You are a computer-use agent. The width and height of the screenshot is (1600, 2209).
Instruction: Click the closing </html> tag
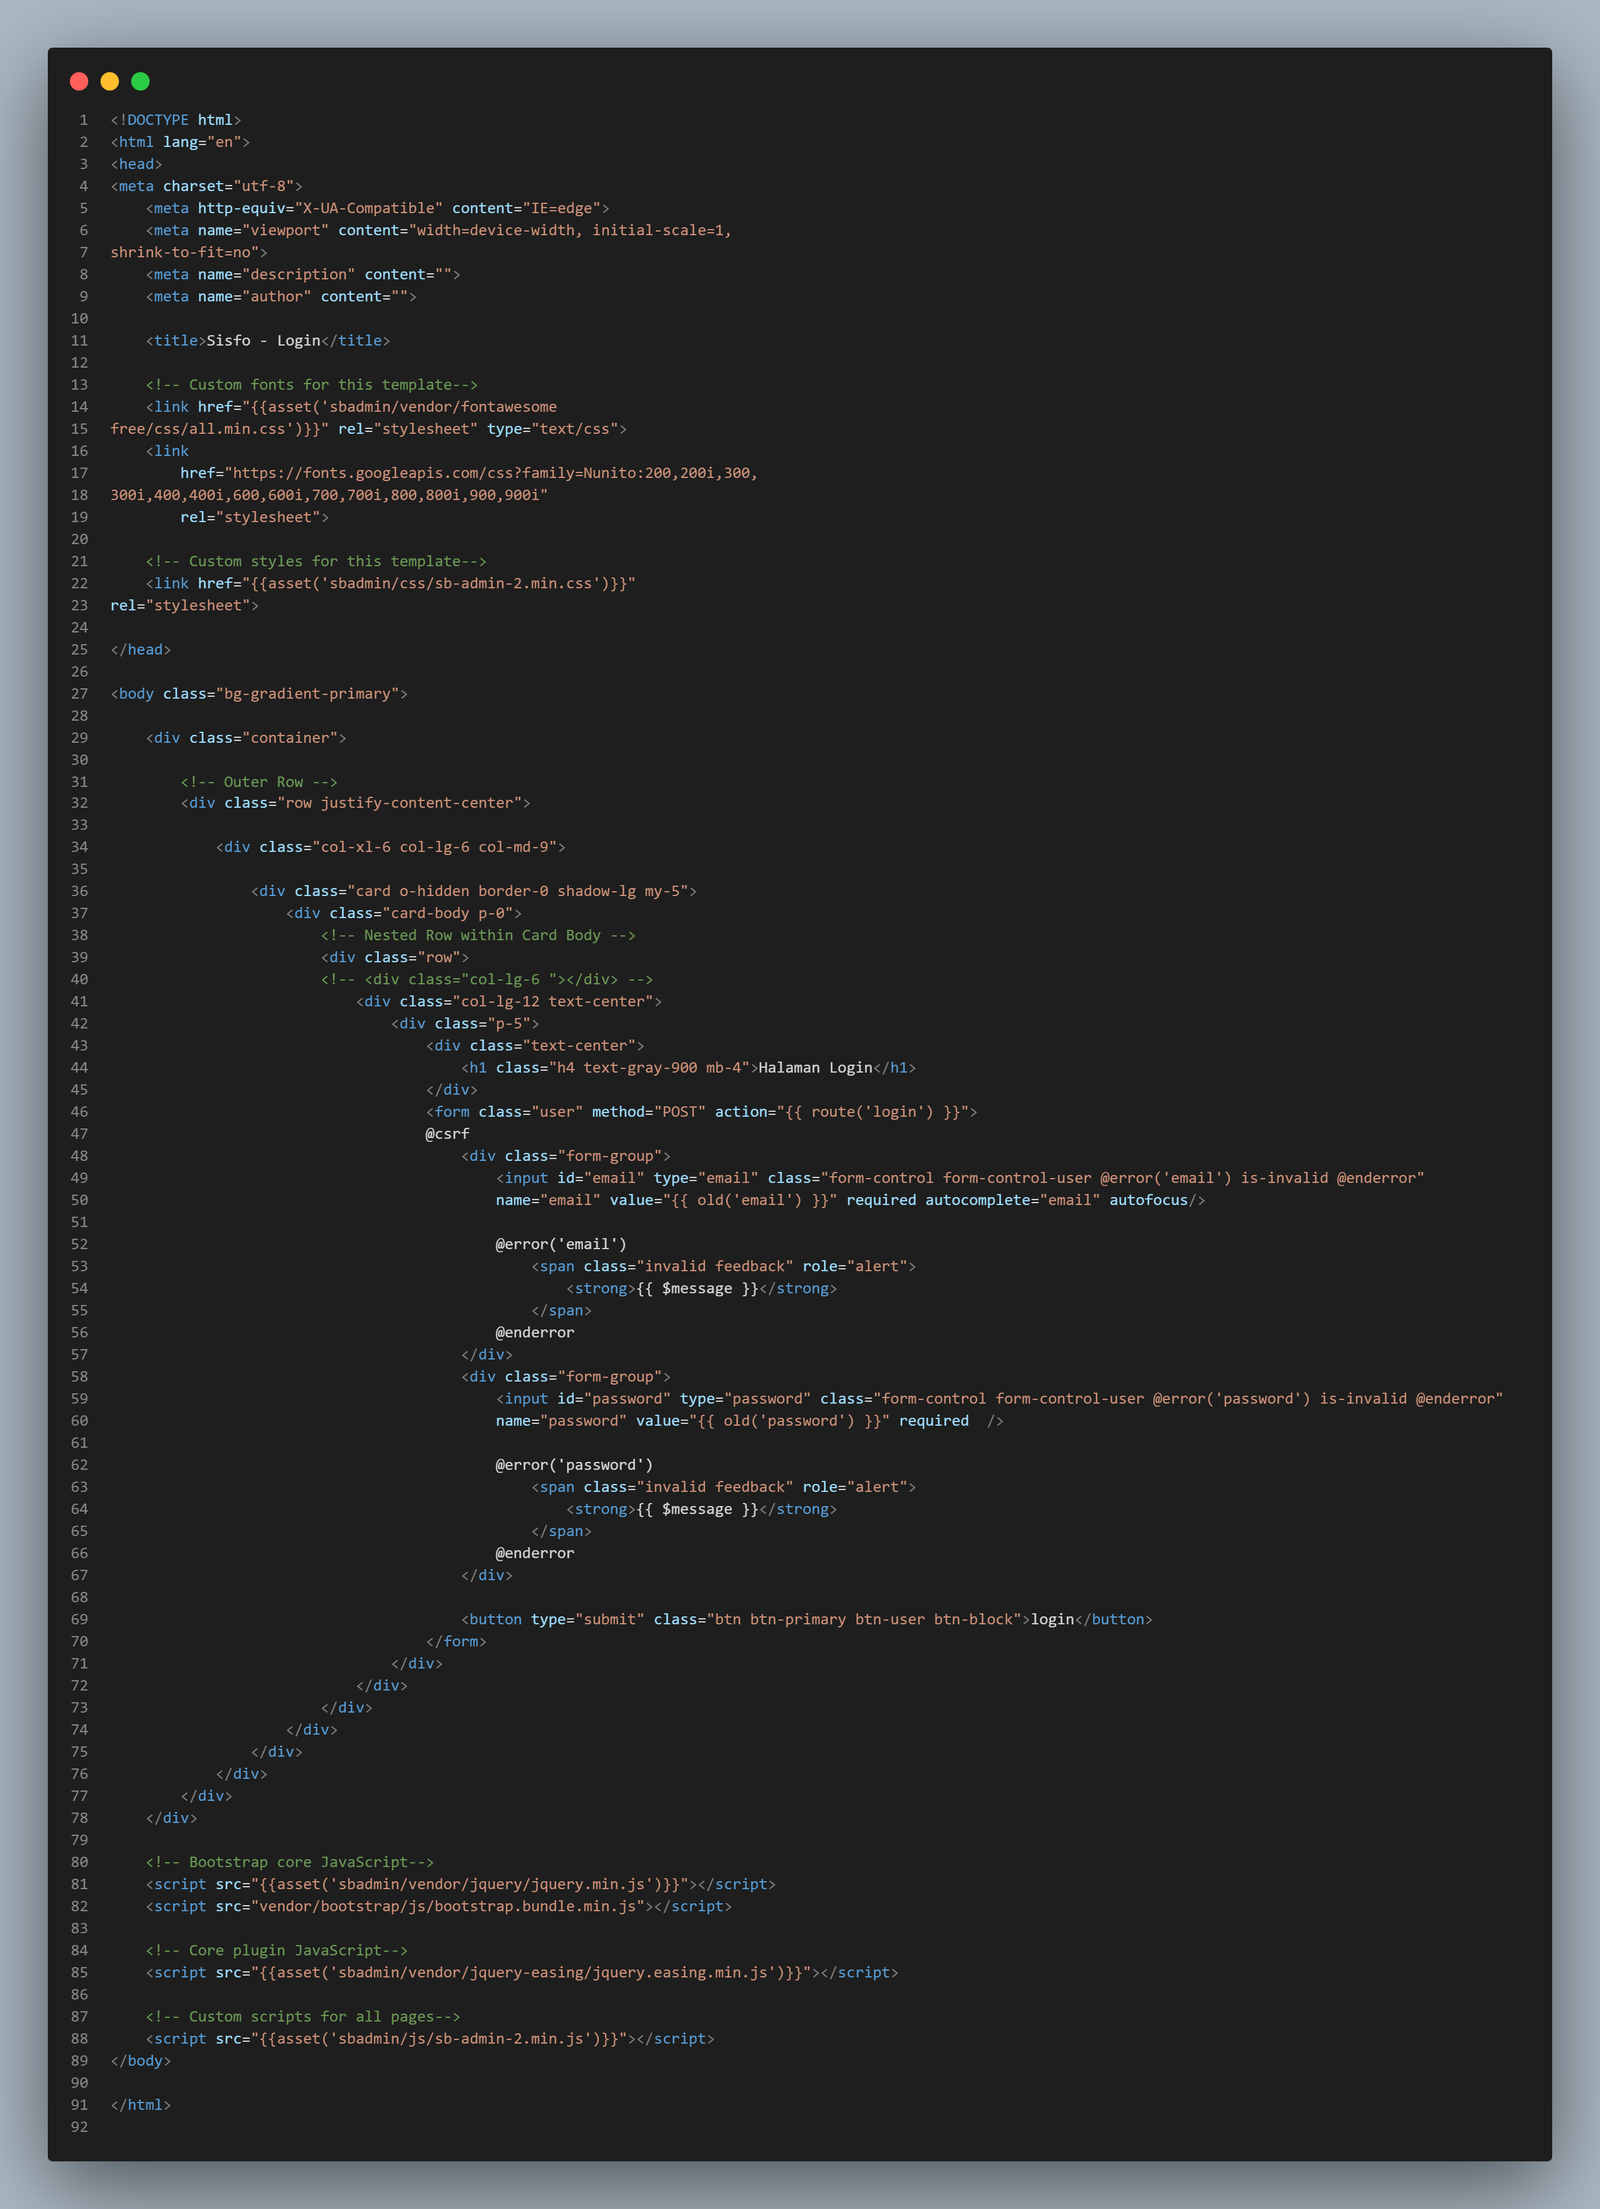point(141,2103)
